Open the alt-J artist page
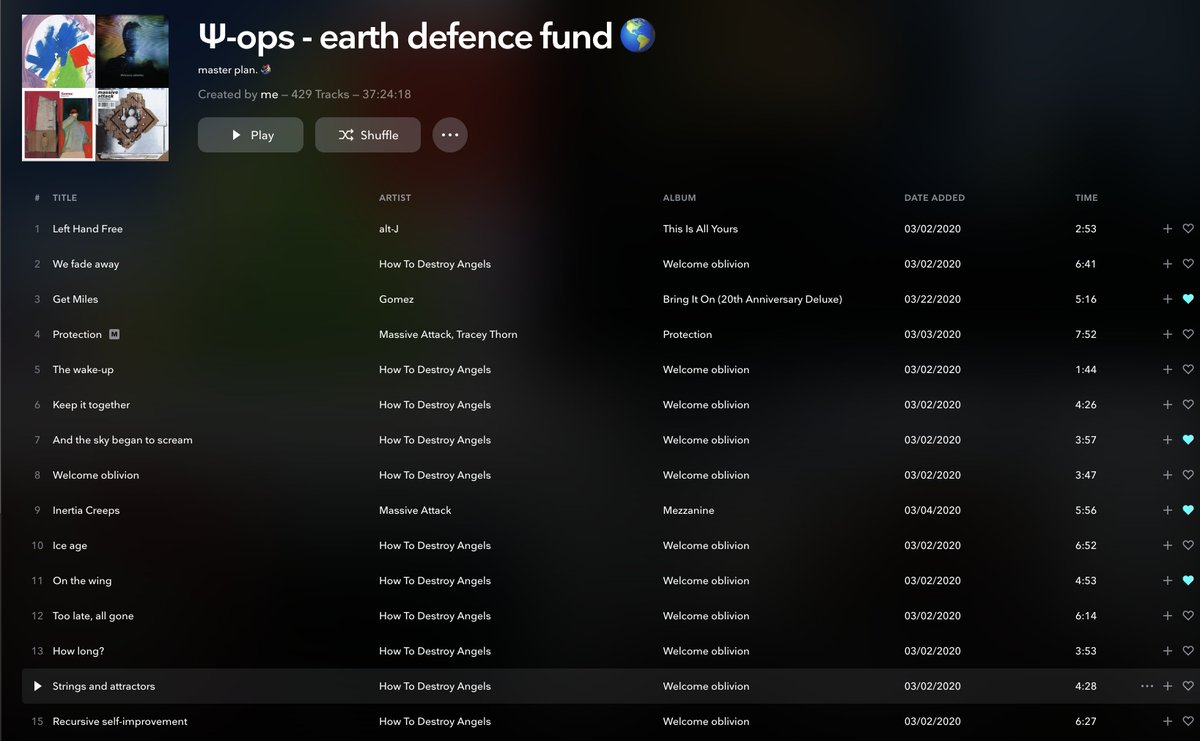The width and height of the screenshot is (1200, 741). (x=389, y=229)
